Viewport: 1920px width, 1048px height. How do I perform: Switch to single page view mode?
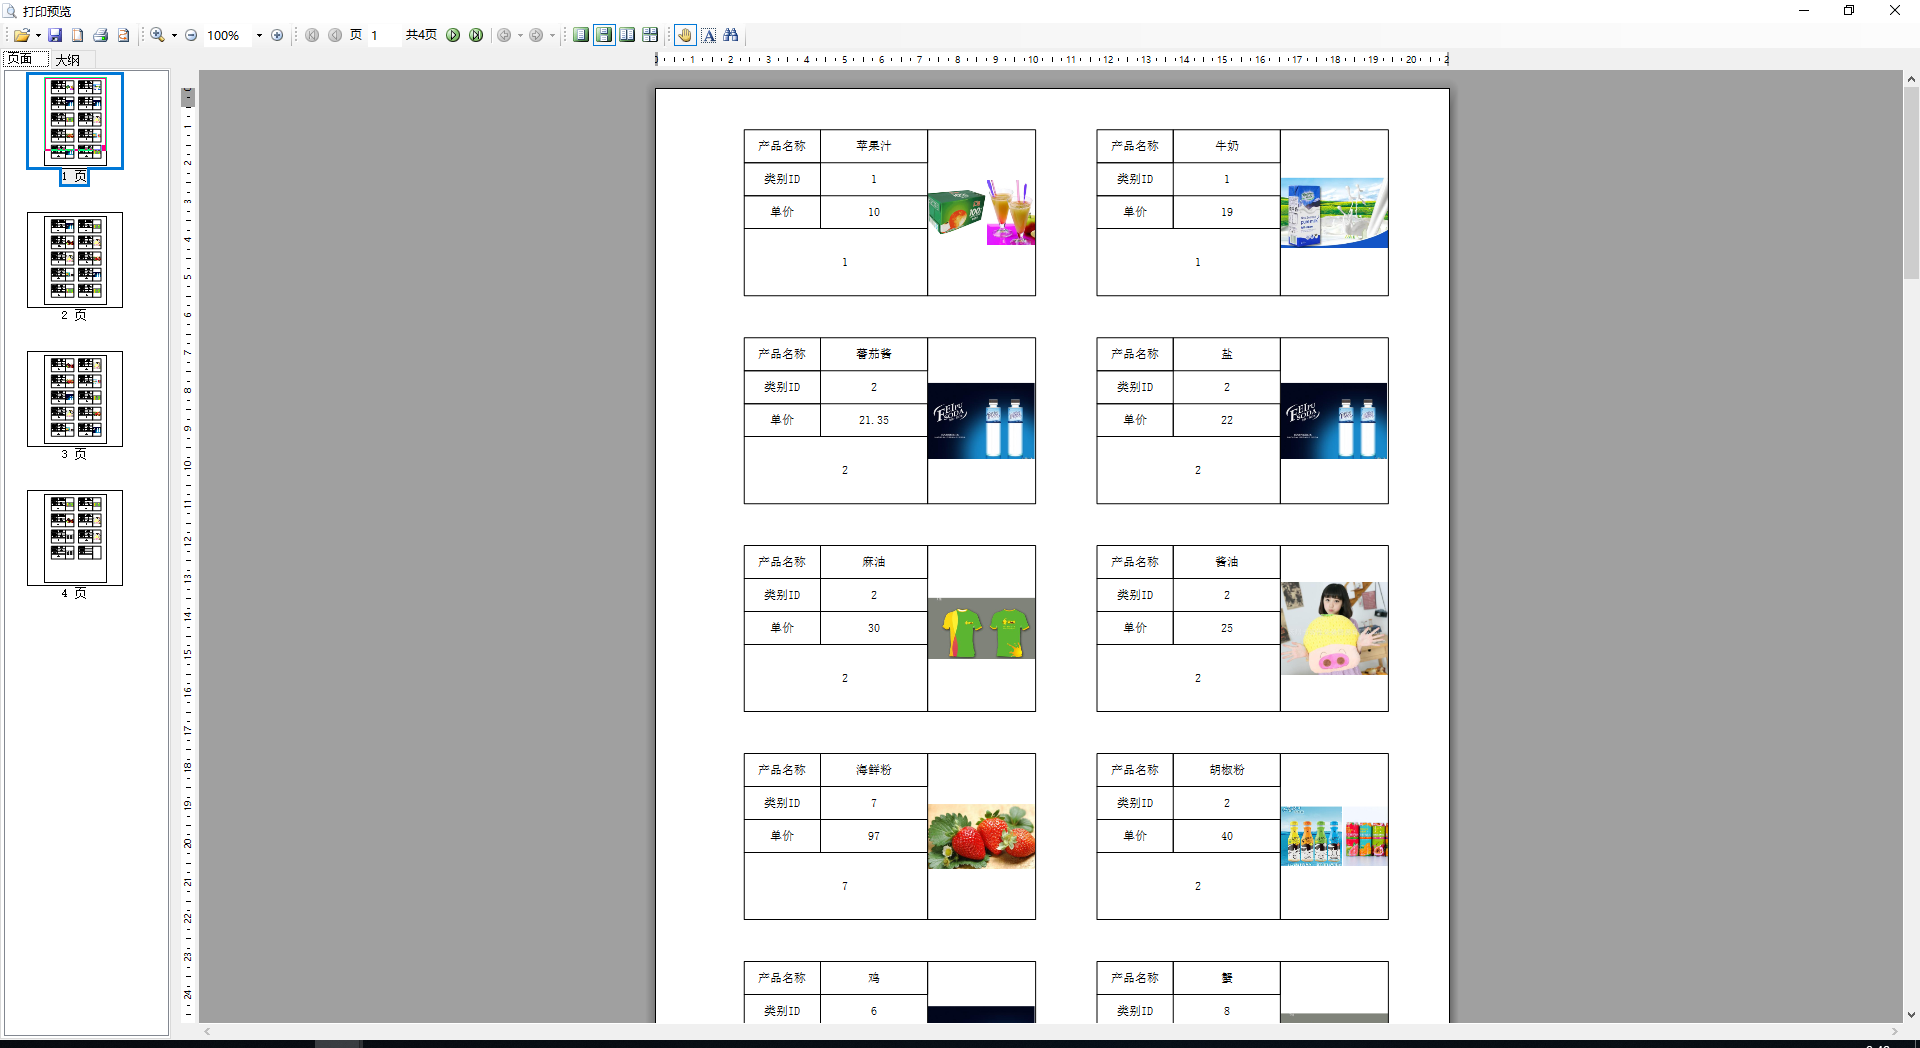[x=580, y=35]
